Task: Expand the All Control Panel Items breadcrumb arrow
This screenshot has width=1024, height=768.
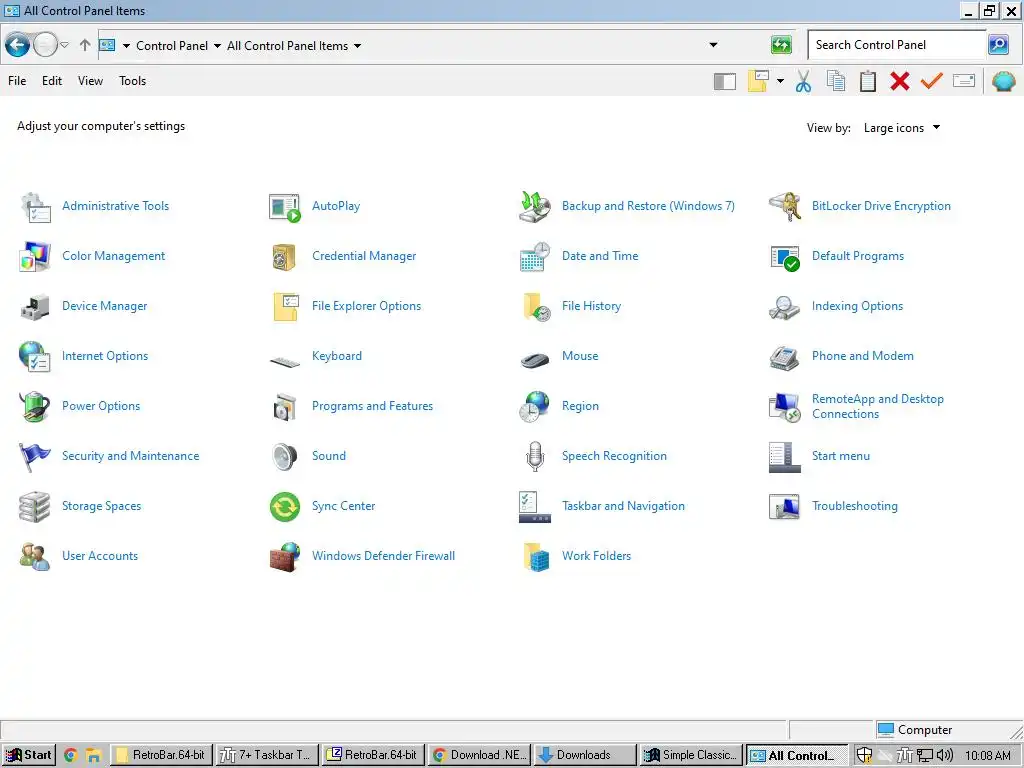Action: click(358, 46)
